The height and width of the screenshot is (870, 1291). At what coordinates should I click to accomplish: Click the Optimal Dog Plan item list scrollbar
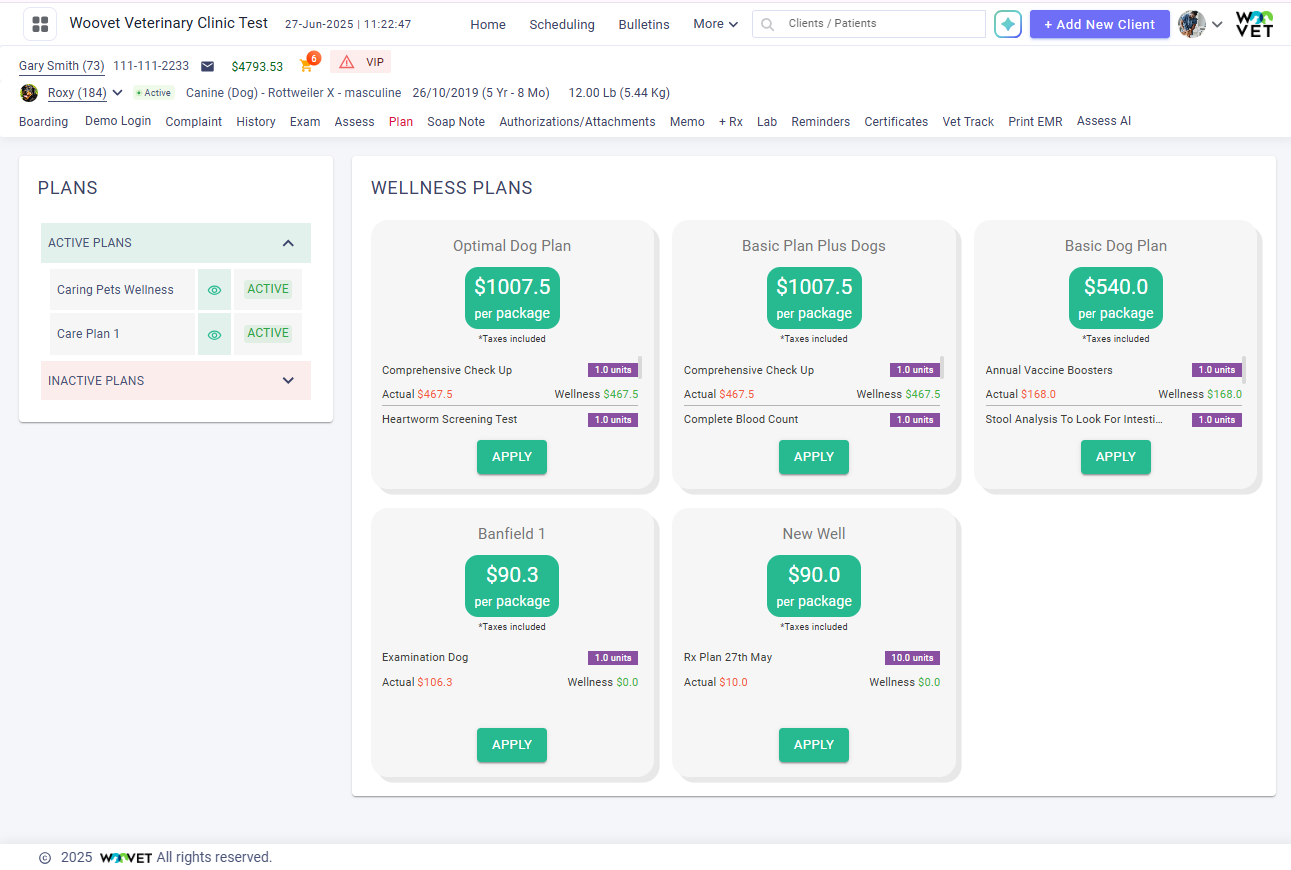point(640,367)
